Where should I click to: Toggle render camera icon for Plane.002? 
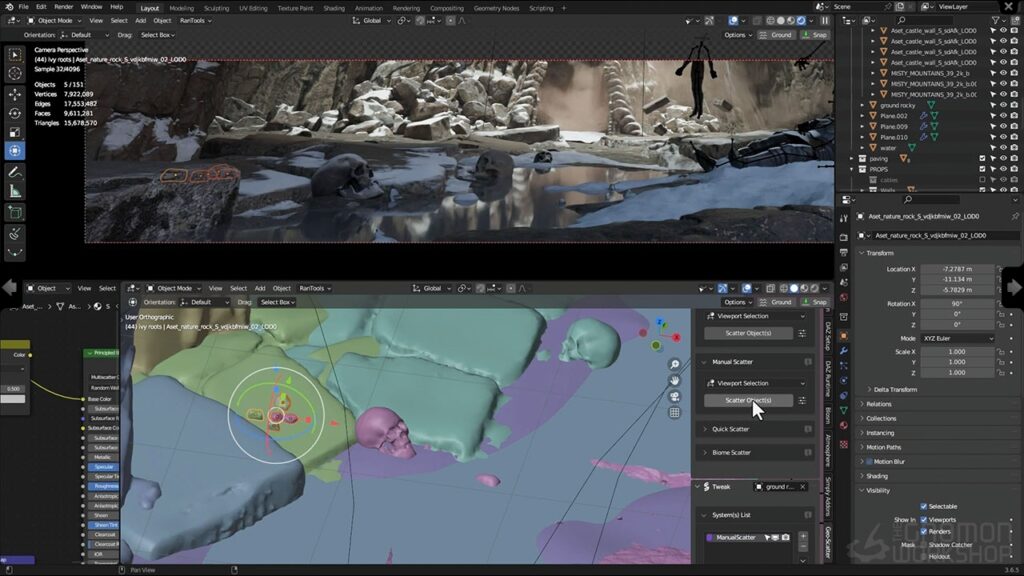[x=1014, y=116]
